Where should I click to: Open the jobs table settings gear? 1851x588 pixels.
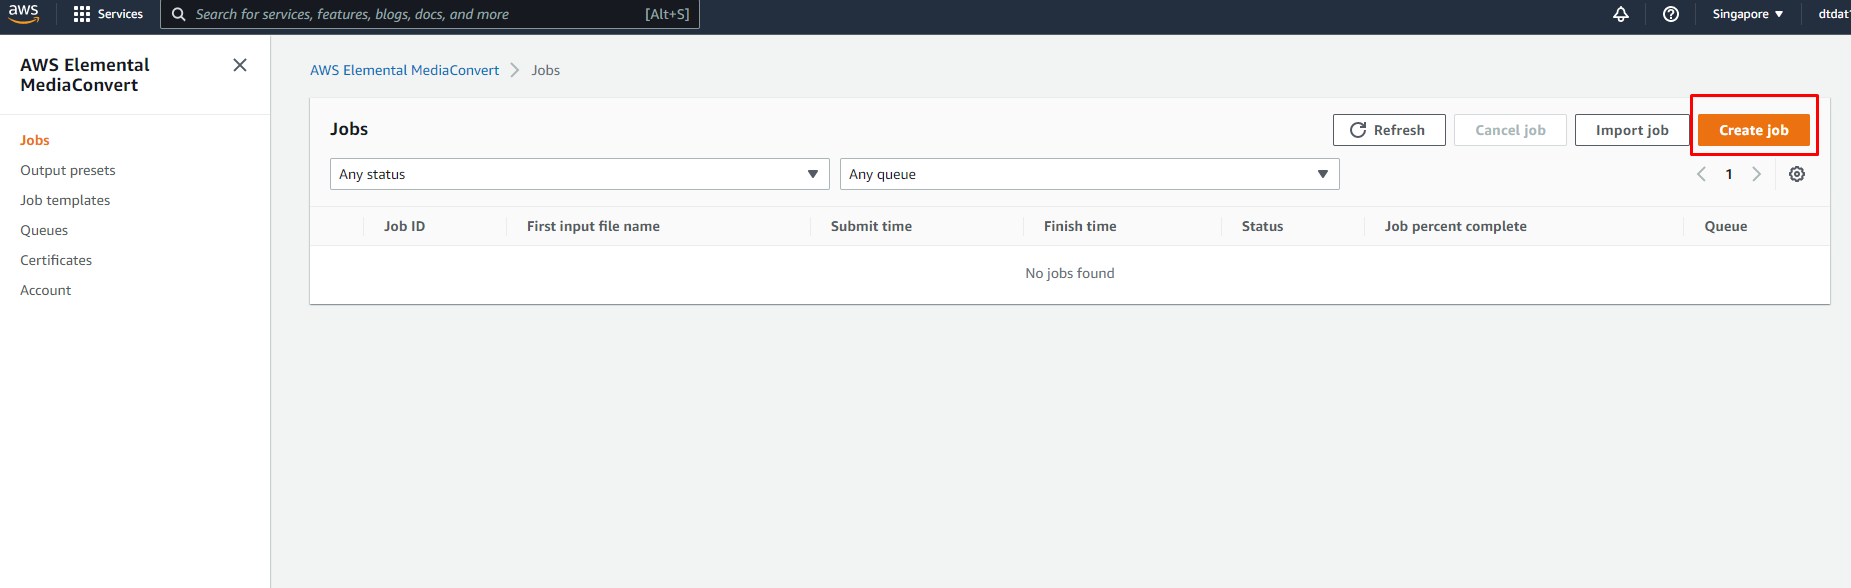[x=1797, y=174]
